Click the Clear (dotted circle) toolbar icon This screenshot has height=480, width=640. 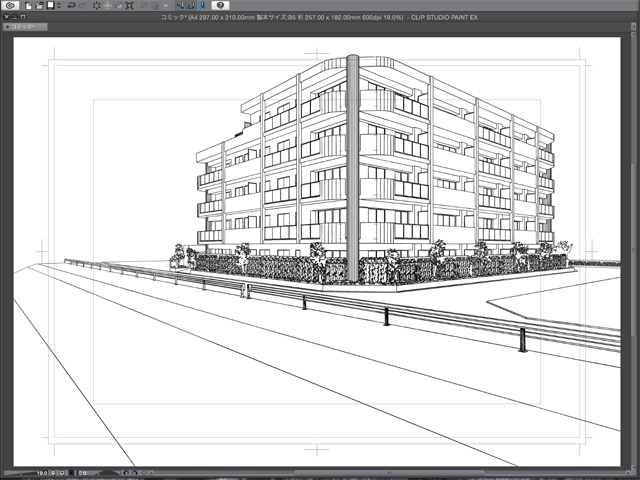point(97,5)
